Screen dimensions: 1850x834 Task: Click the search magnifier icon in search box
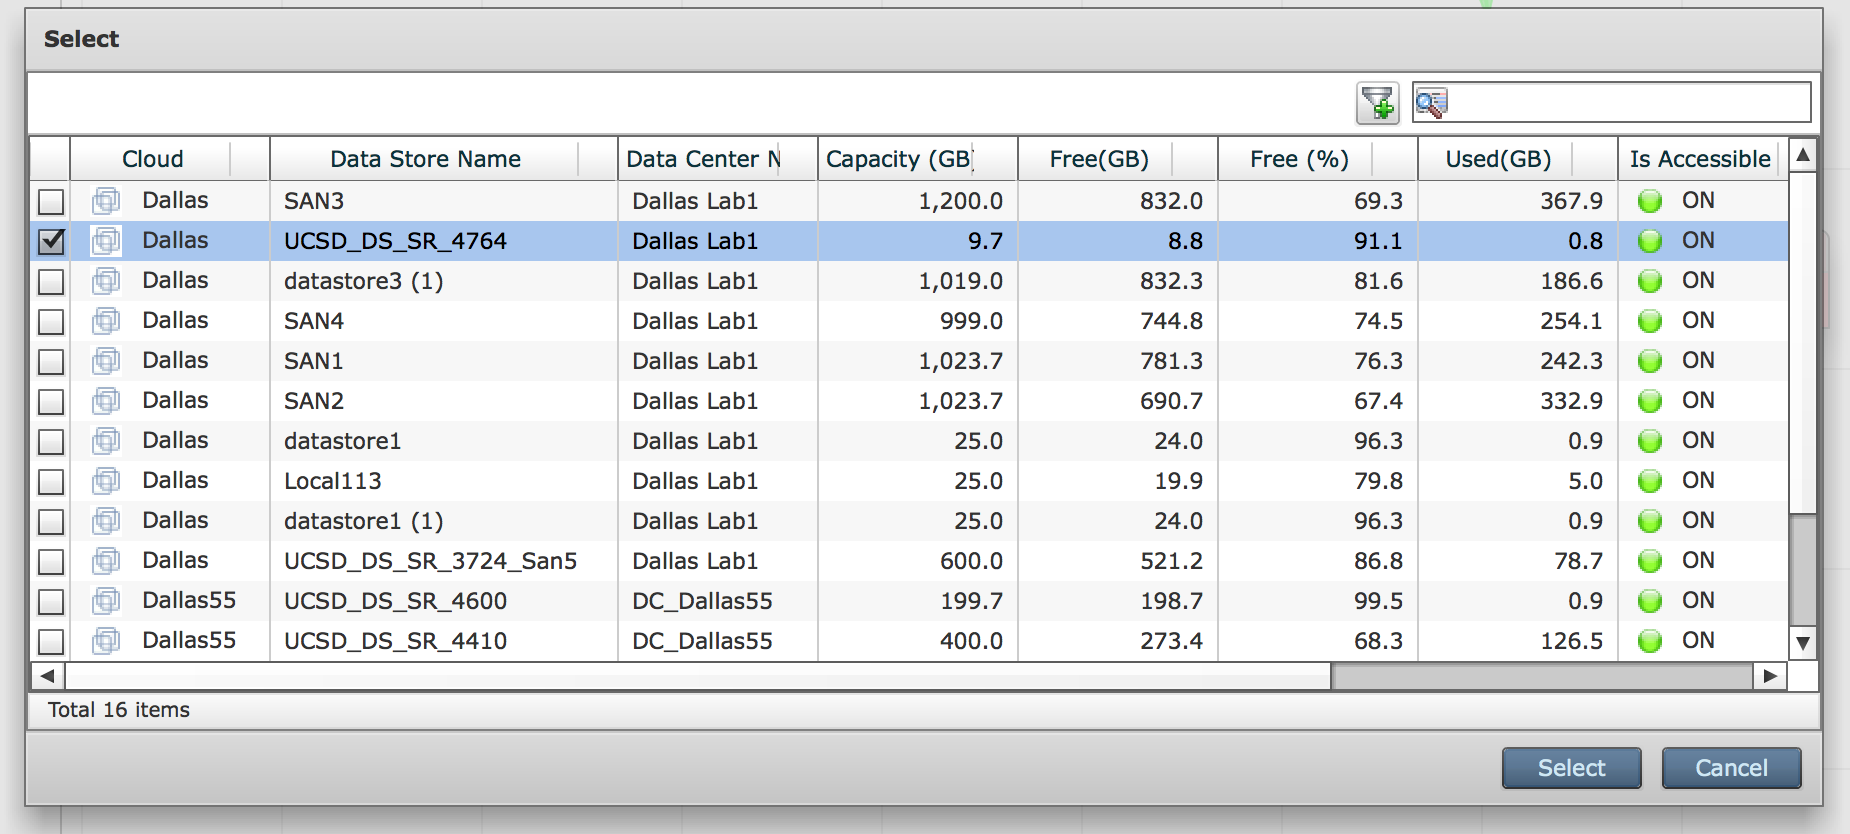coord(1431,103)
